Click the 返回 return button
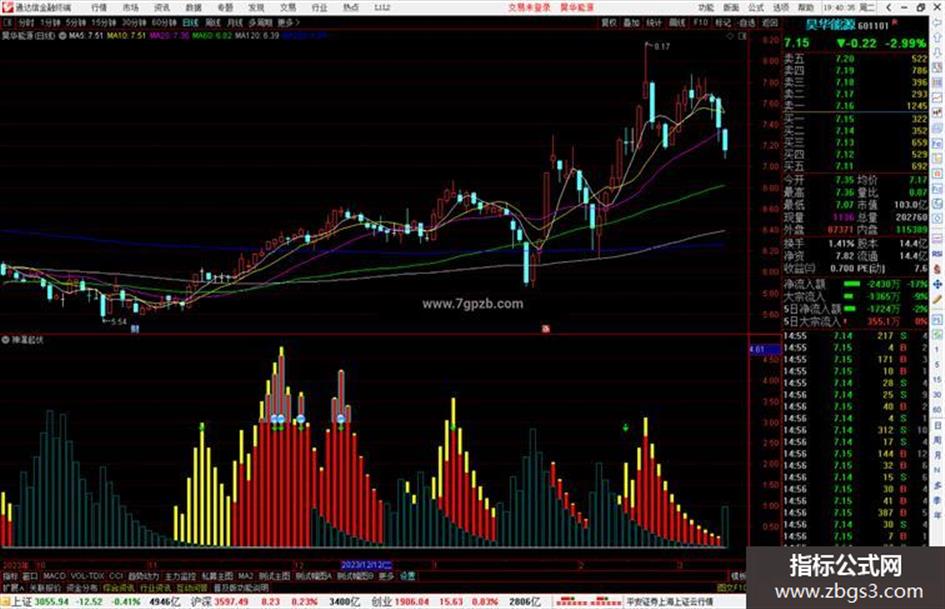 point(770,22)
